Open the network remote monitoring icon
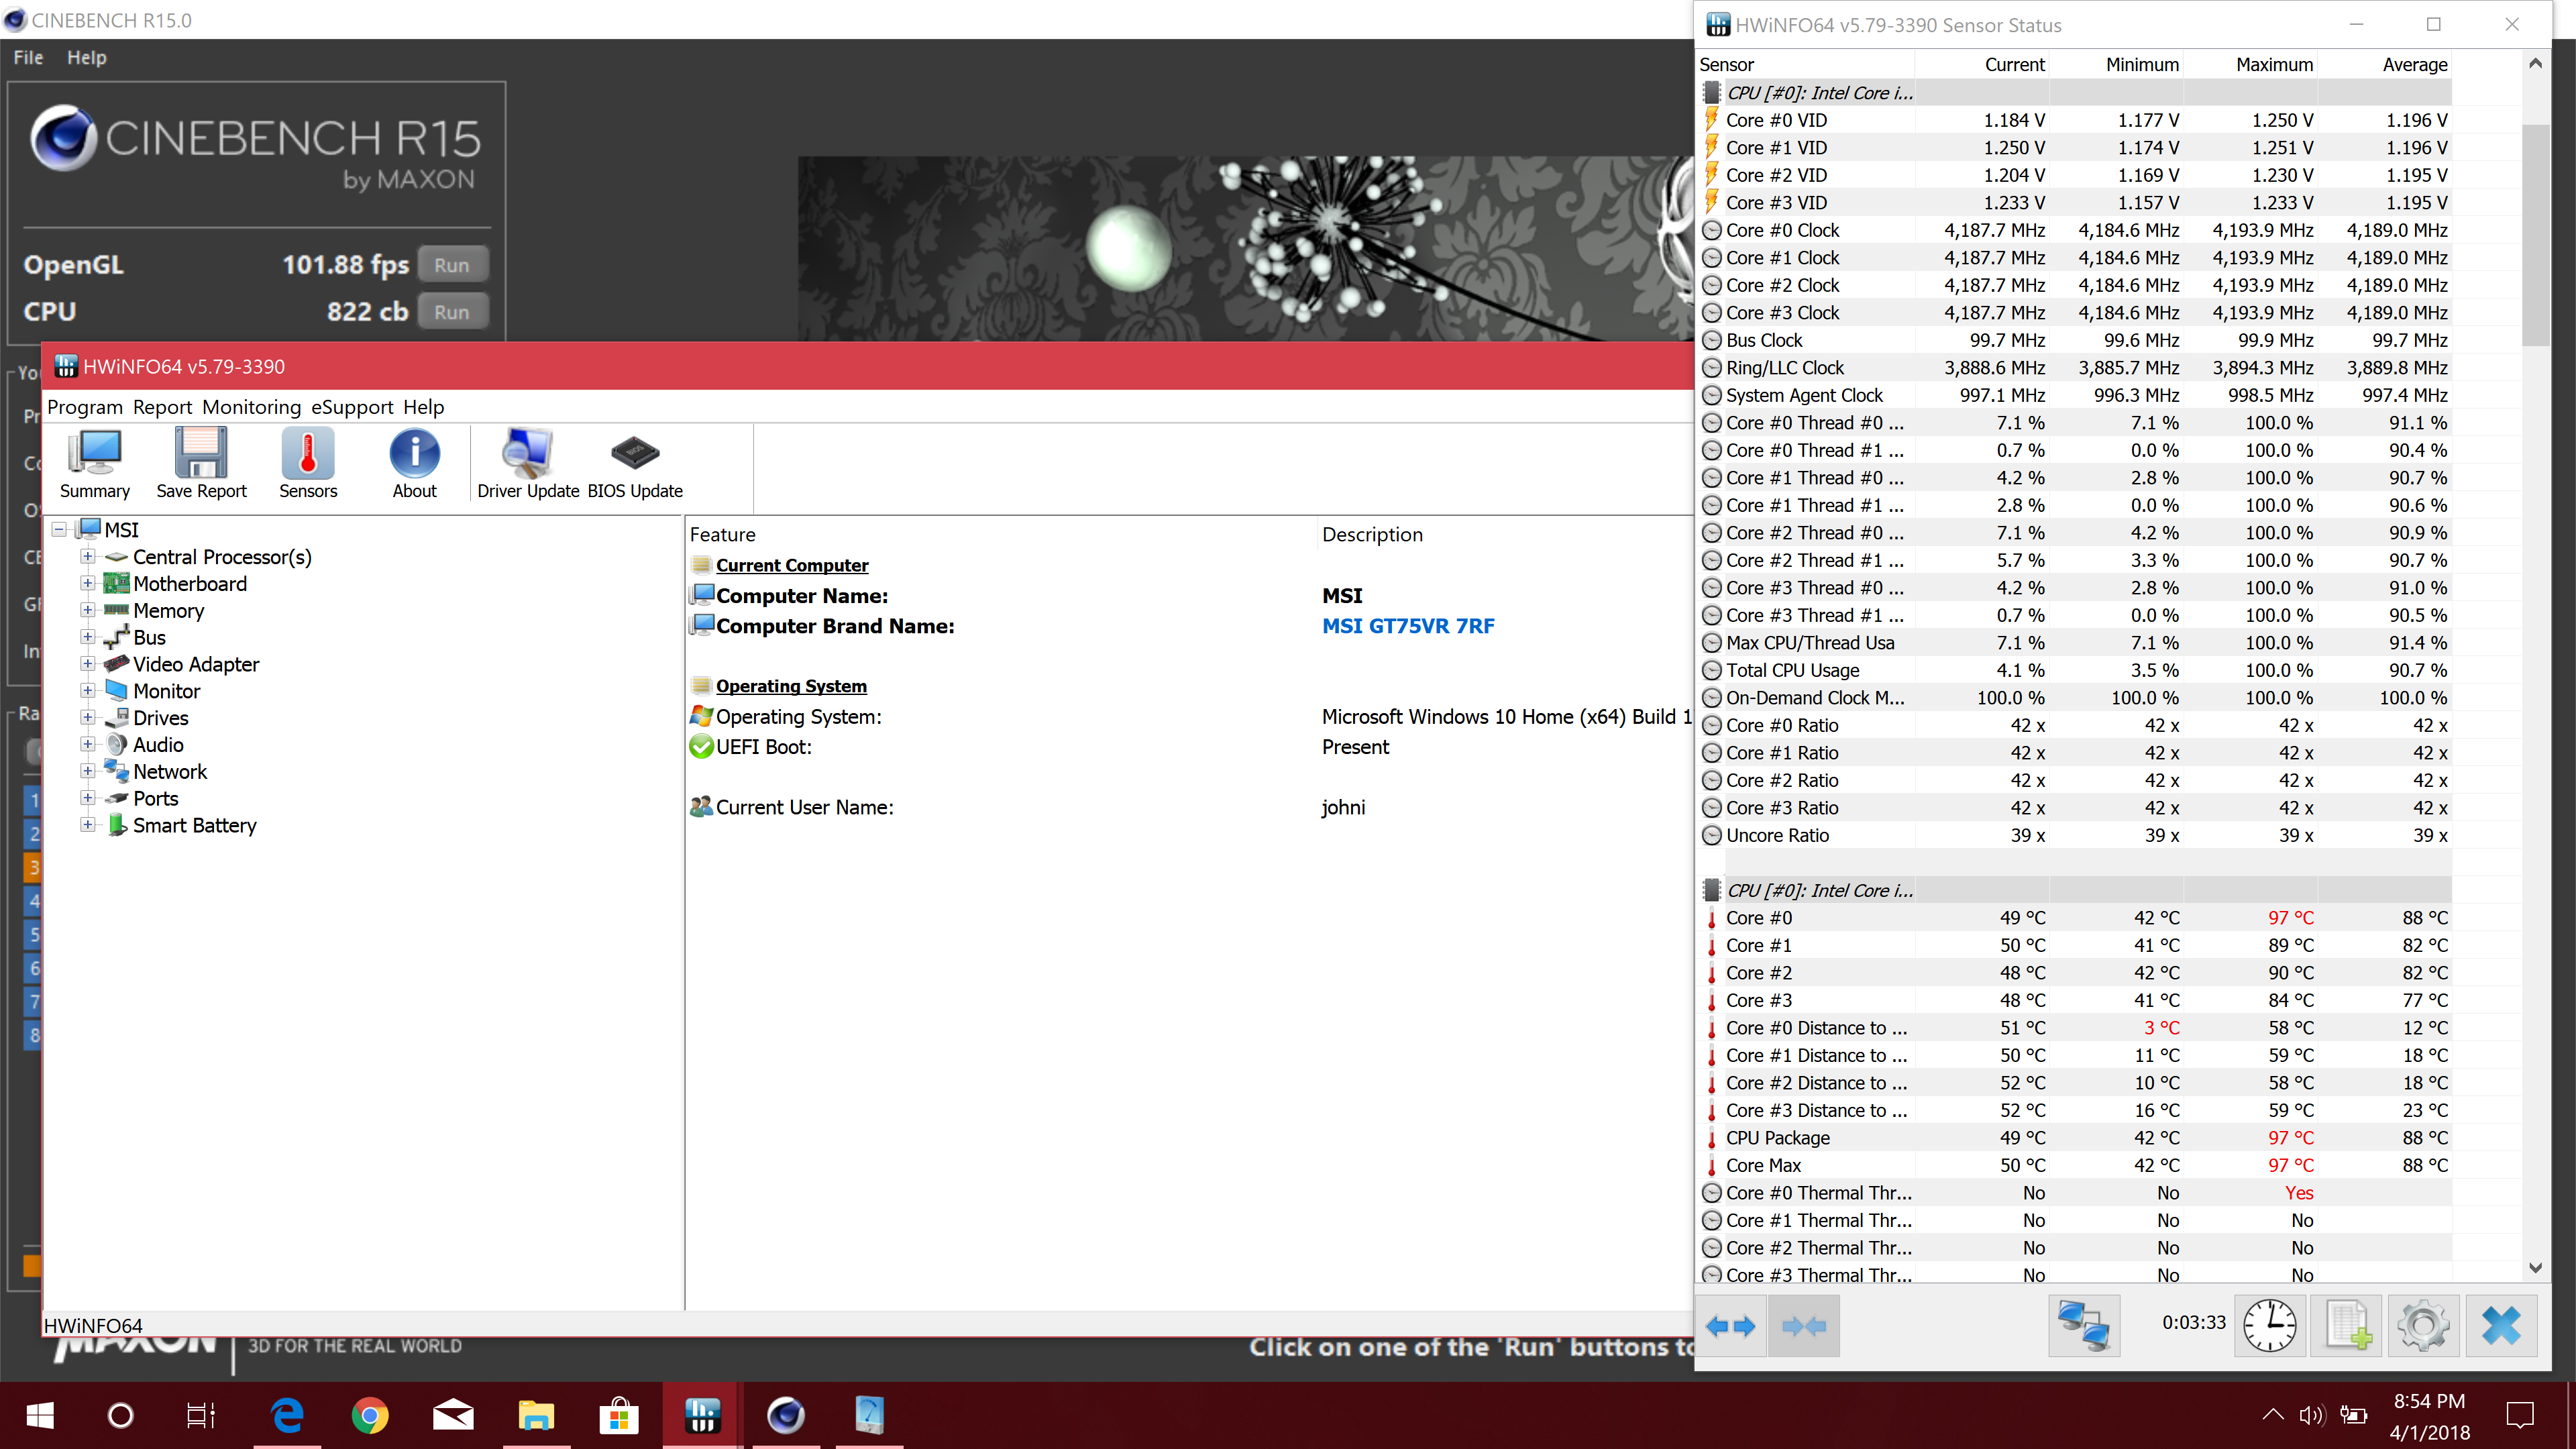The width and height of the screenshot is (2576, 1449). click(x=2083, y=1326)
